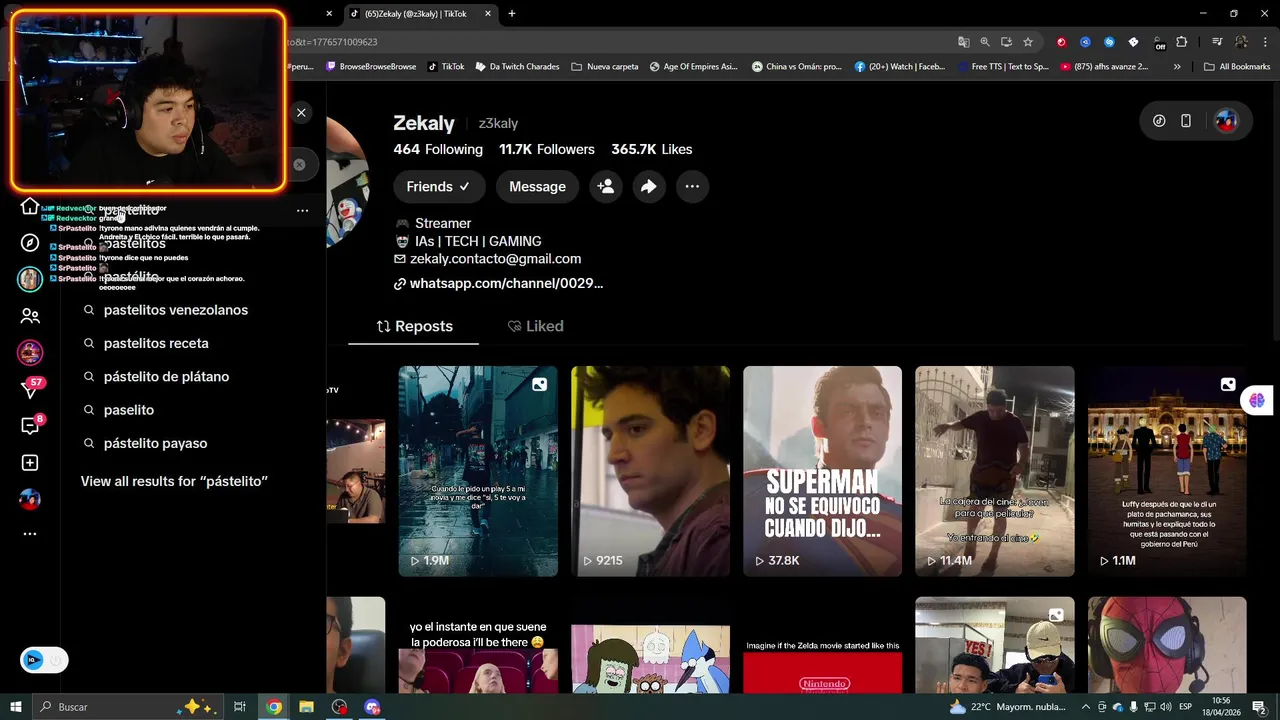The height and width of the screenshot is (720, 1280).
Task: Open the All Bookmarks folder
Action: 1237,67
